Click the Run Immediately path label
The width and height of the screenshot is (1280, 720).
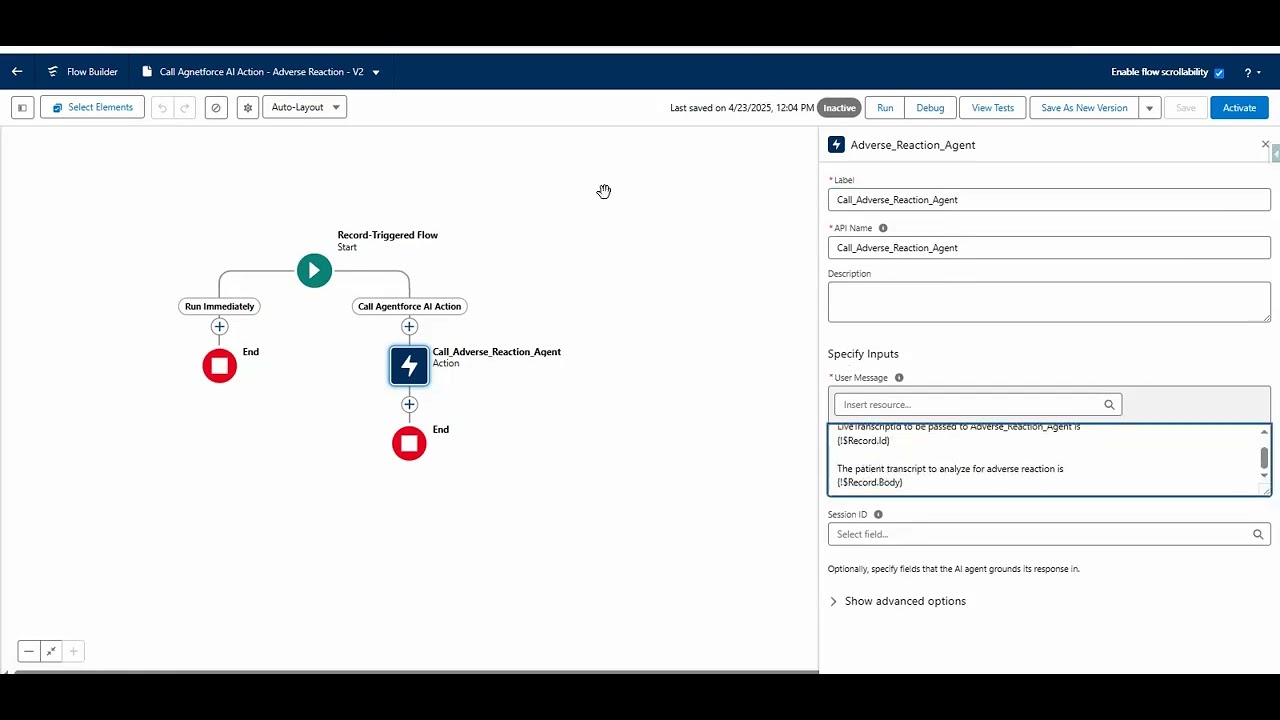click(x=220, y=306)
